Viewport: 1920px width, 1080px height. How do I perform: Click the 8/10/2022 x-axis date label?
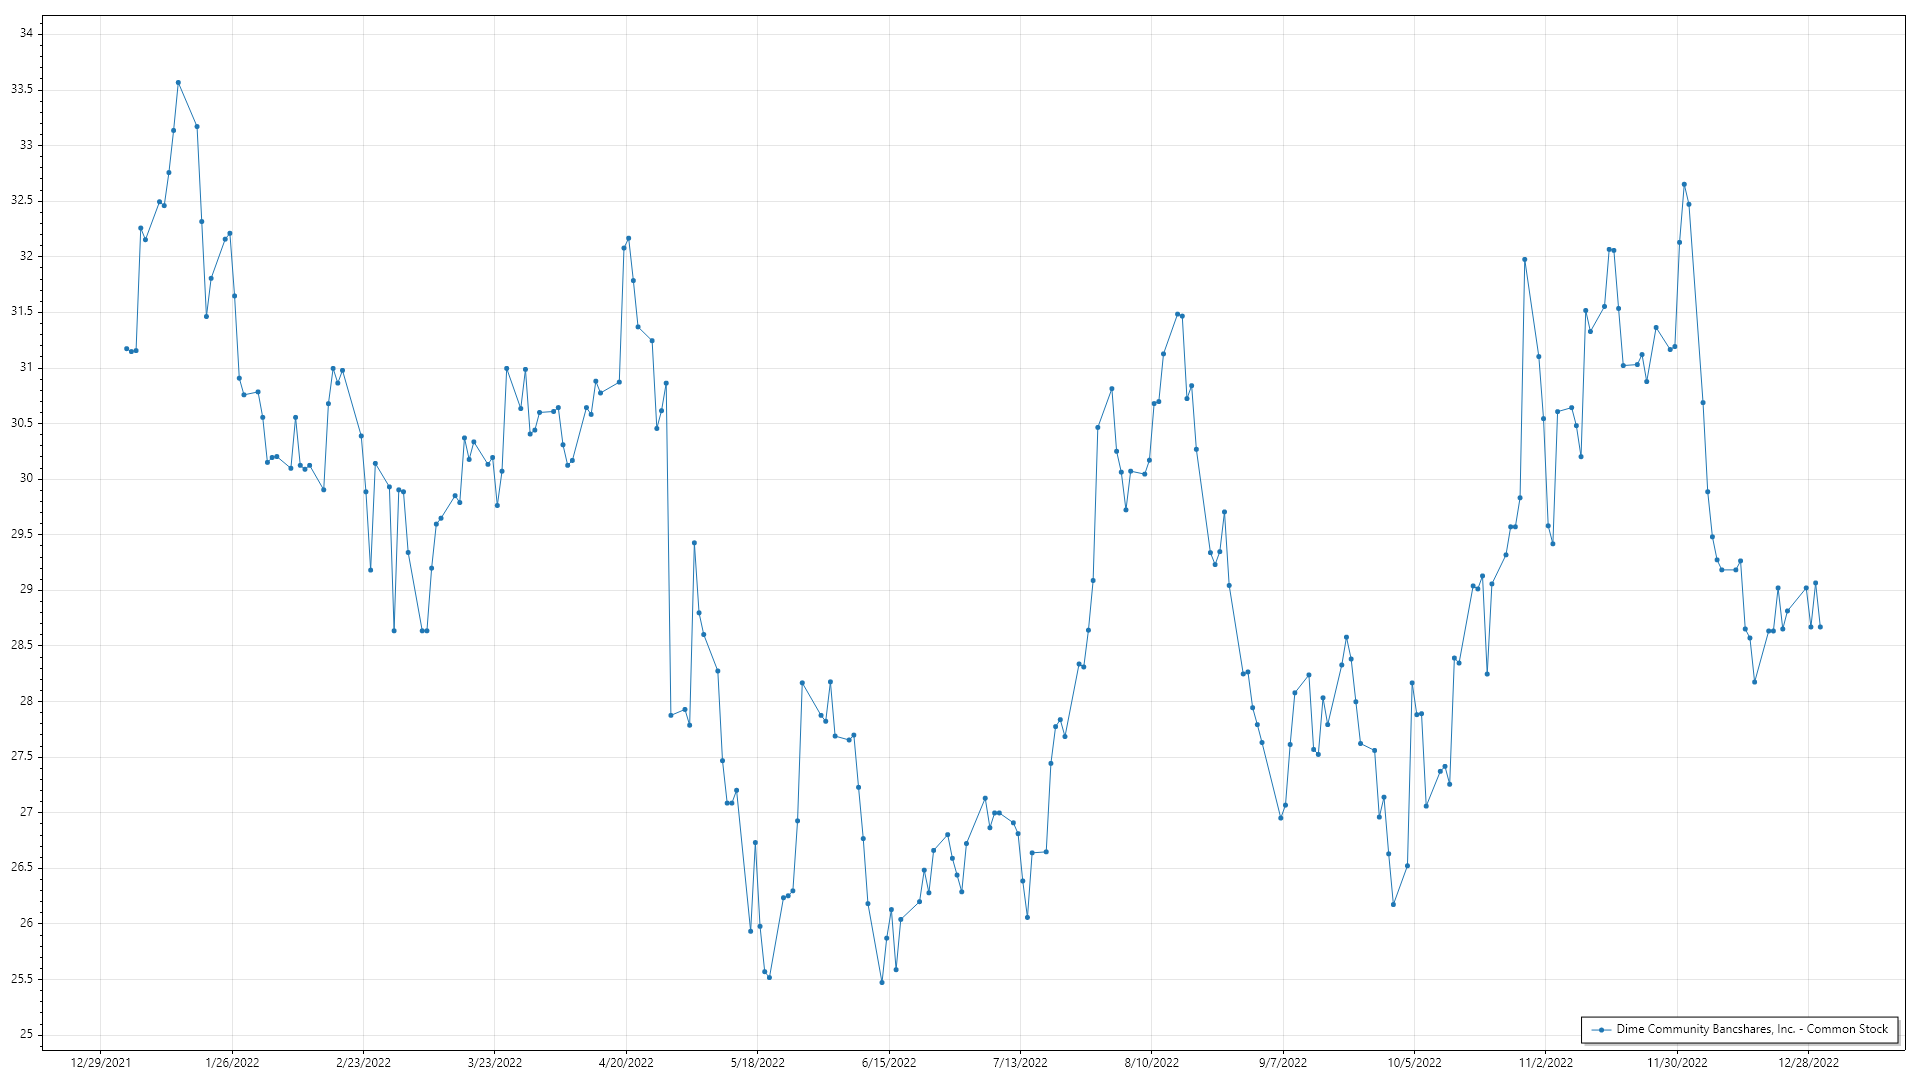tap(1151, 1063)
